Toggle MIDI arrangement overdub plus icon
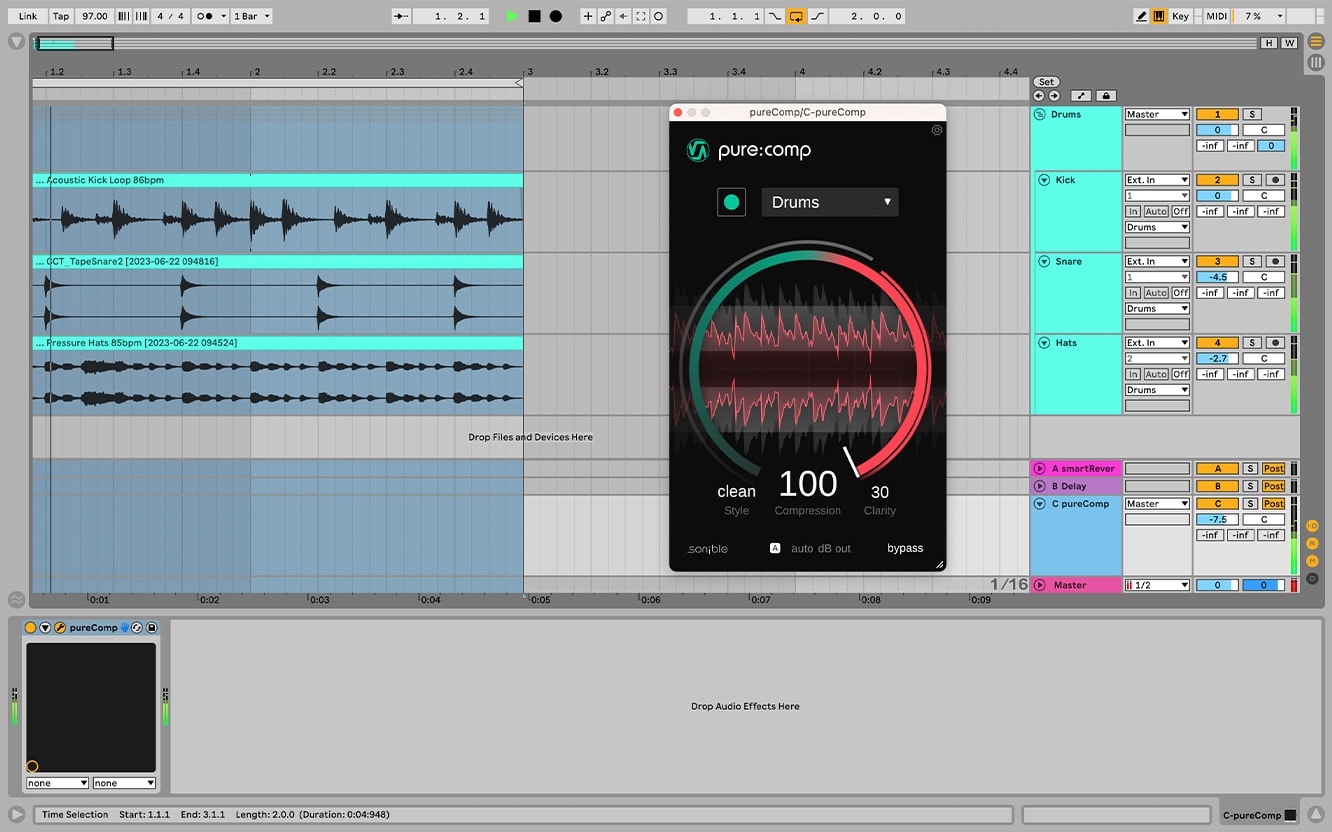Screen dimensions: 1332x832 [588, 16]
